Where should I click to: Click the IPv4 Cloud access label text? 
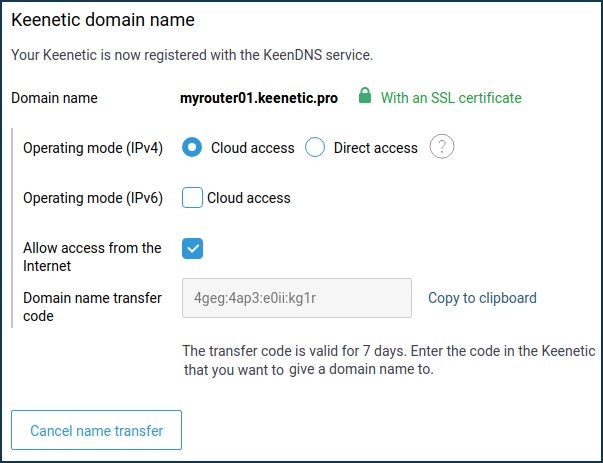coord(252,148)
